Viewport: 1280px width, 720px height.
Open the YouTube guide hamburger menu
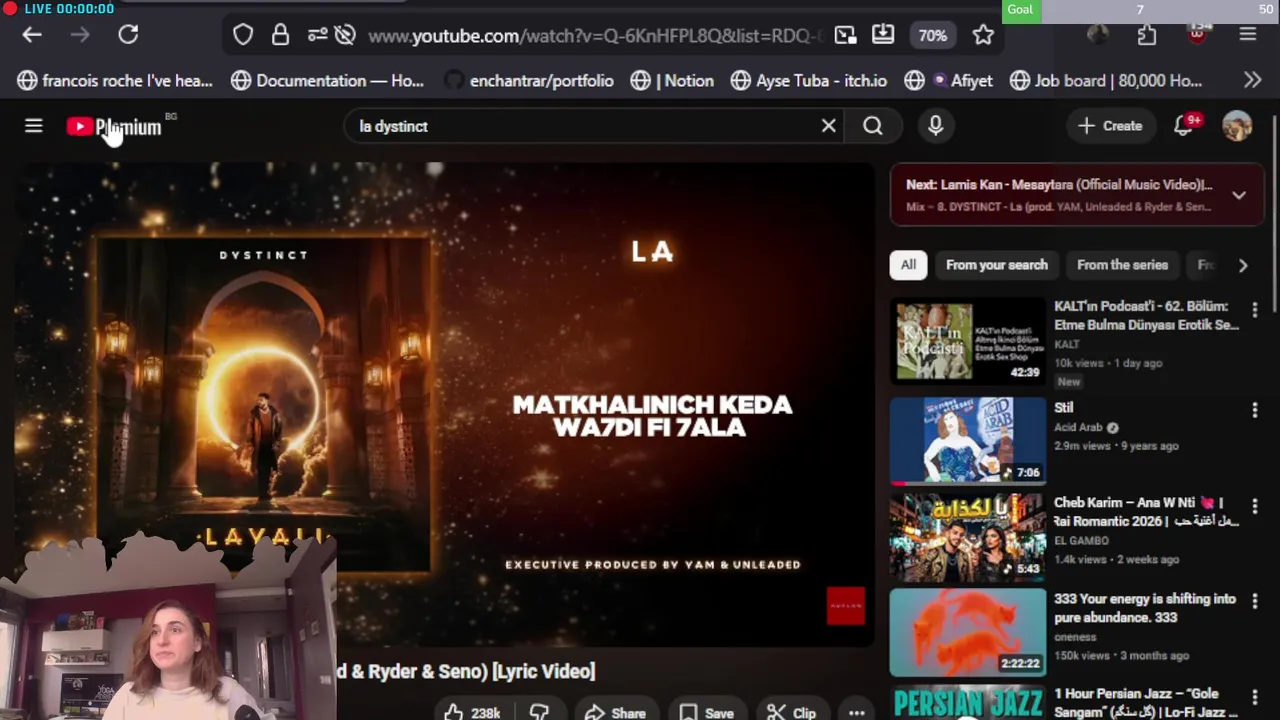pos(34,126)
